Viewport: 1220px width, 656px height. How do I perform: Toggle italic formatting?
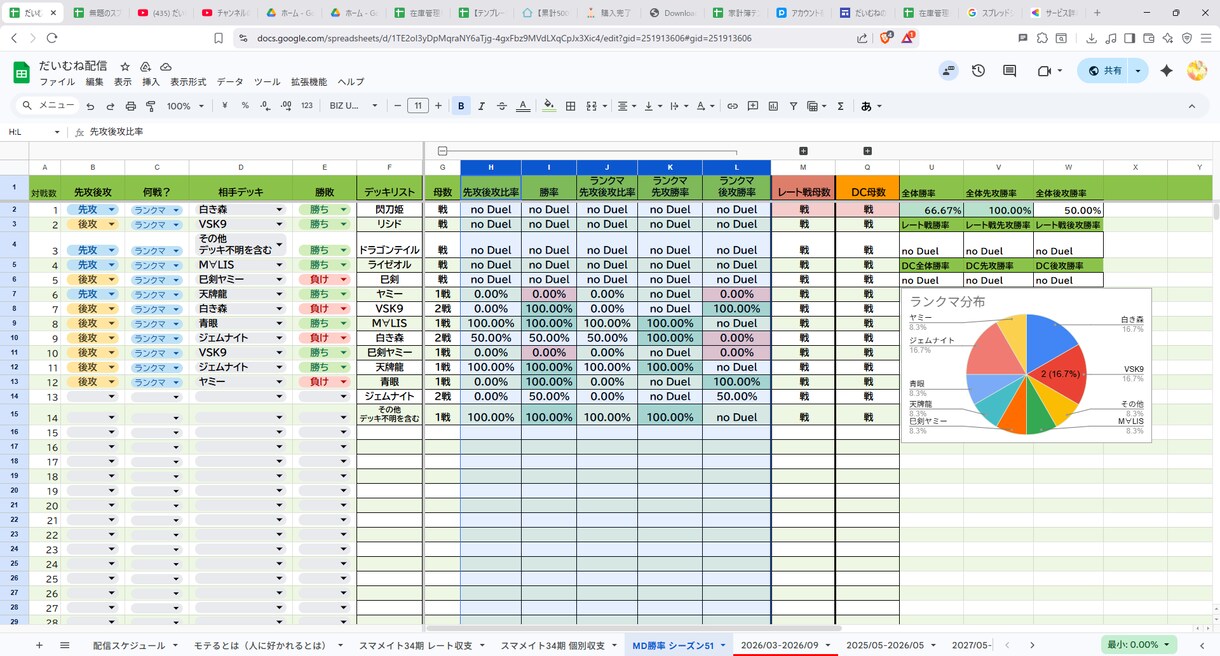pos(481,106)
